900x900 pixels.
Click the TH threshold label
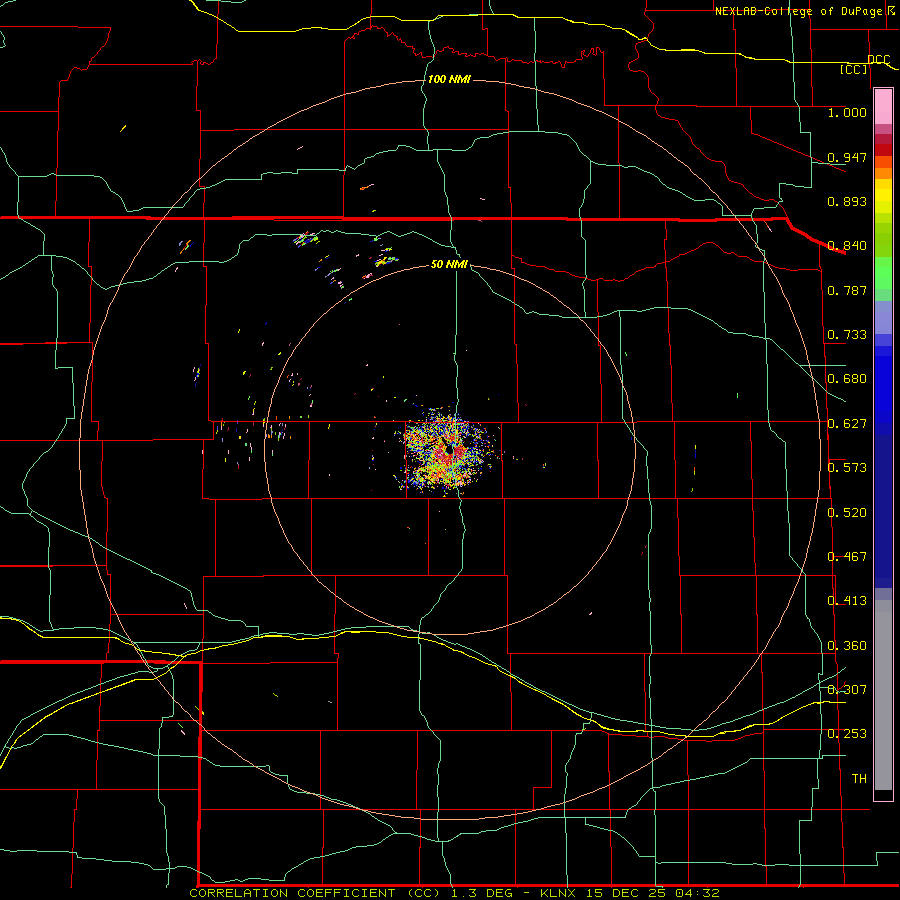859,779
